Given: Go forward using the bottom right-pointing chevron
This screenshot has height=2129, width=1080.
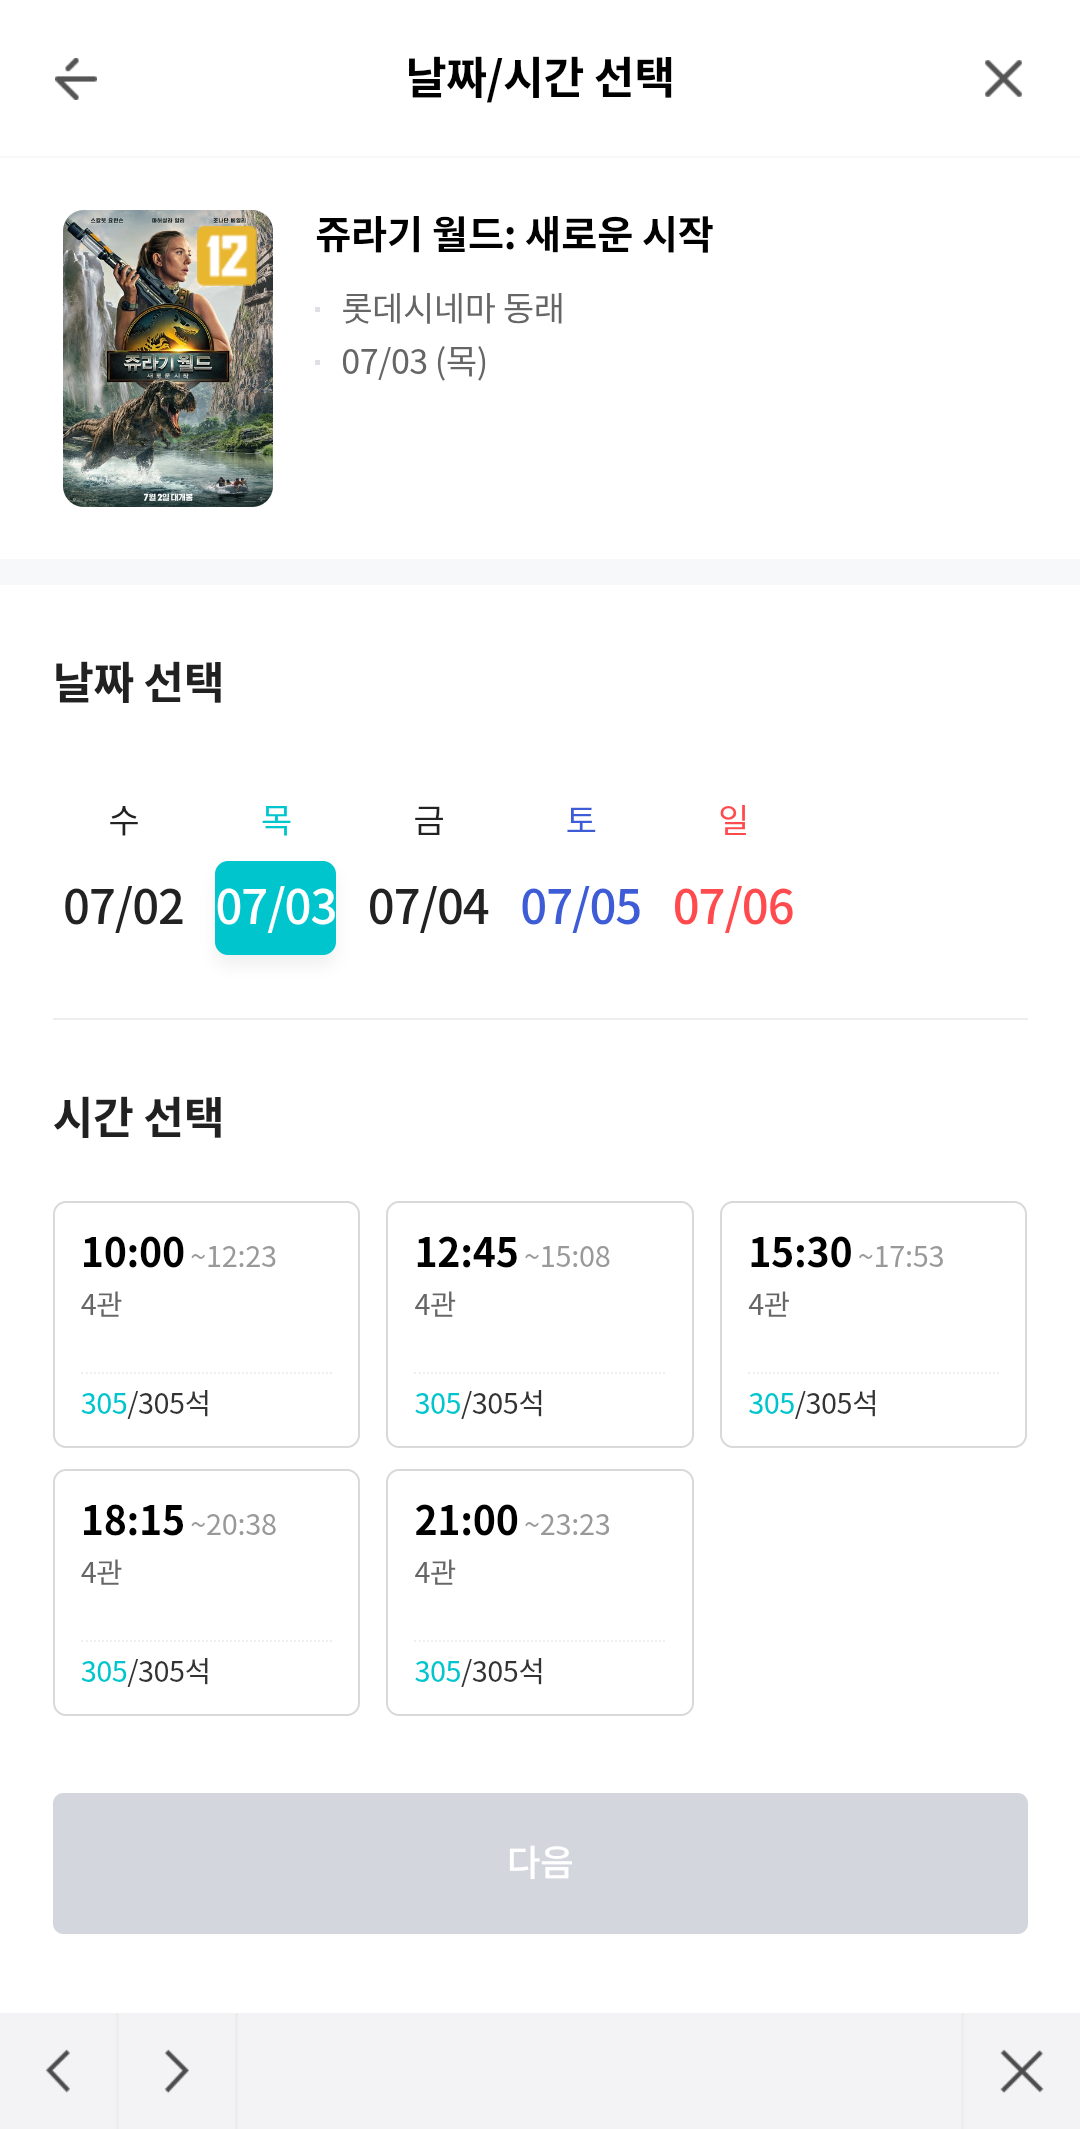Looking at the screenshot, I should pyautogui.click(x=177, y=2070).
